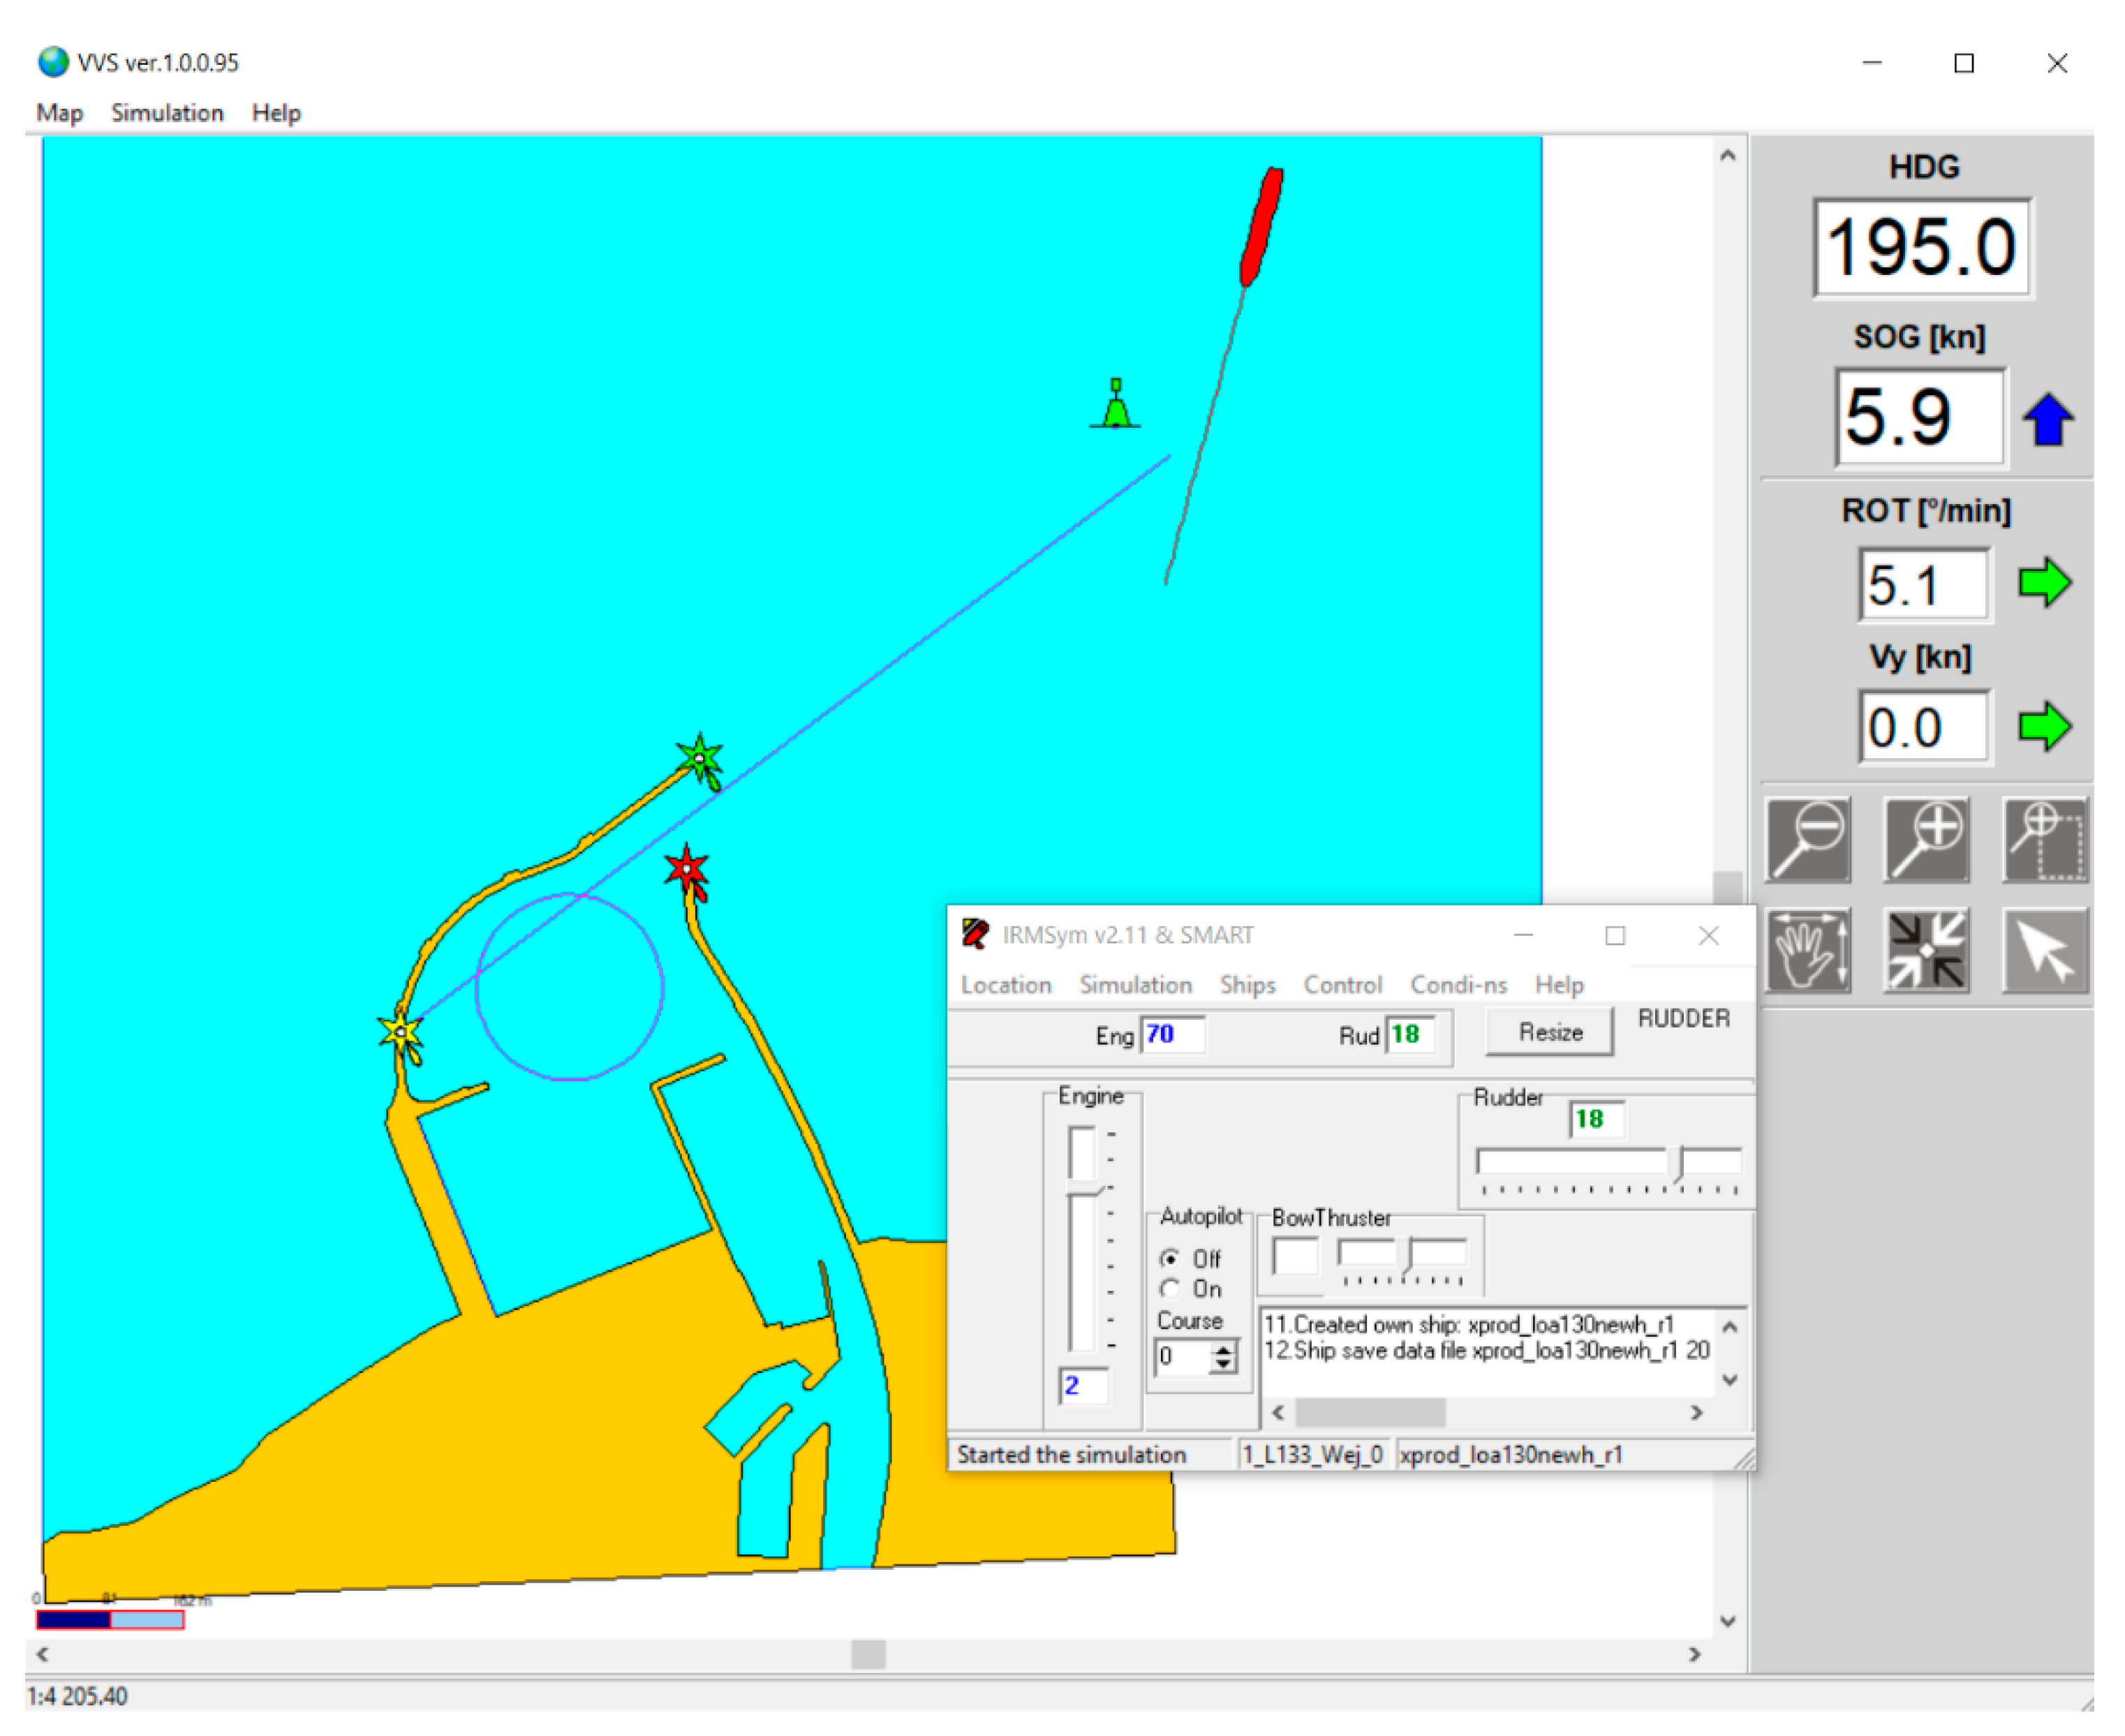The image size is (2125, 1736).
Task: Click the Eng value input field
Action: click(x=1172, y=1034)
